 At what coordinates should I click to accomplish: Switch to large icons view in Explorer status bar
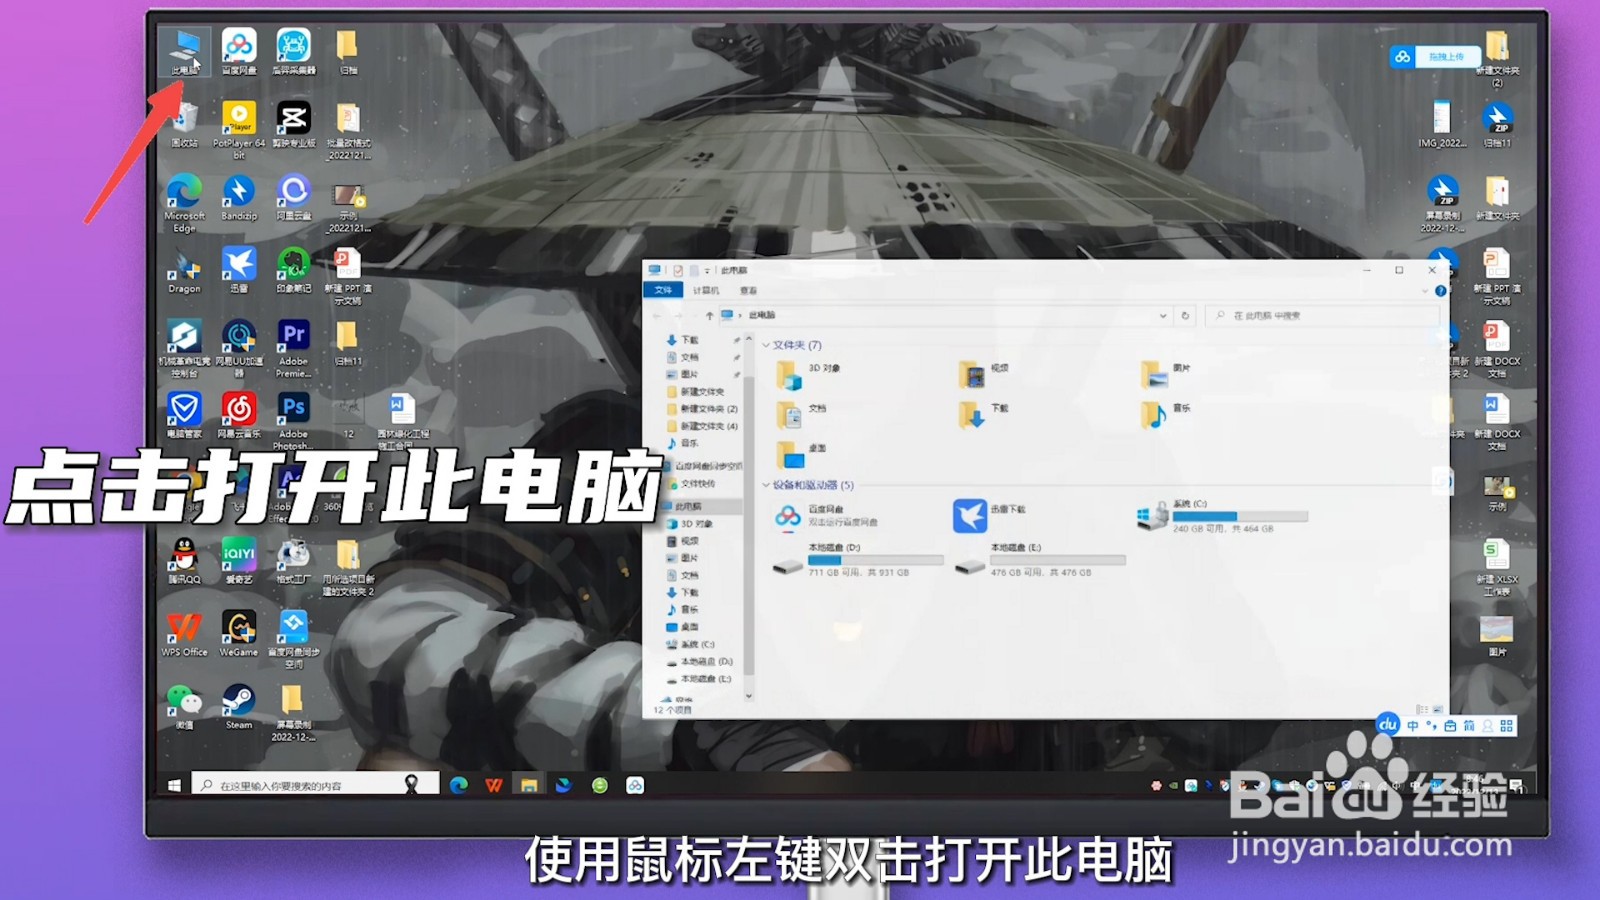tap(1438, 709)
